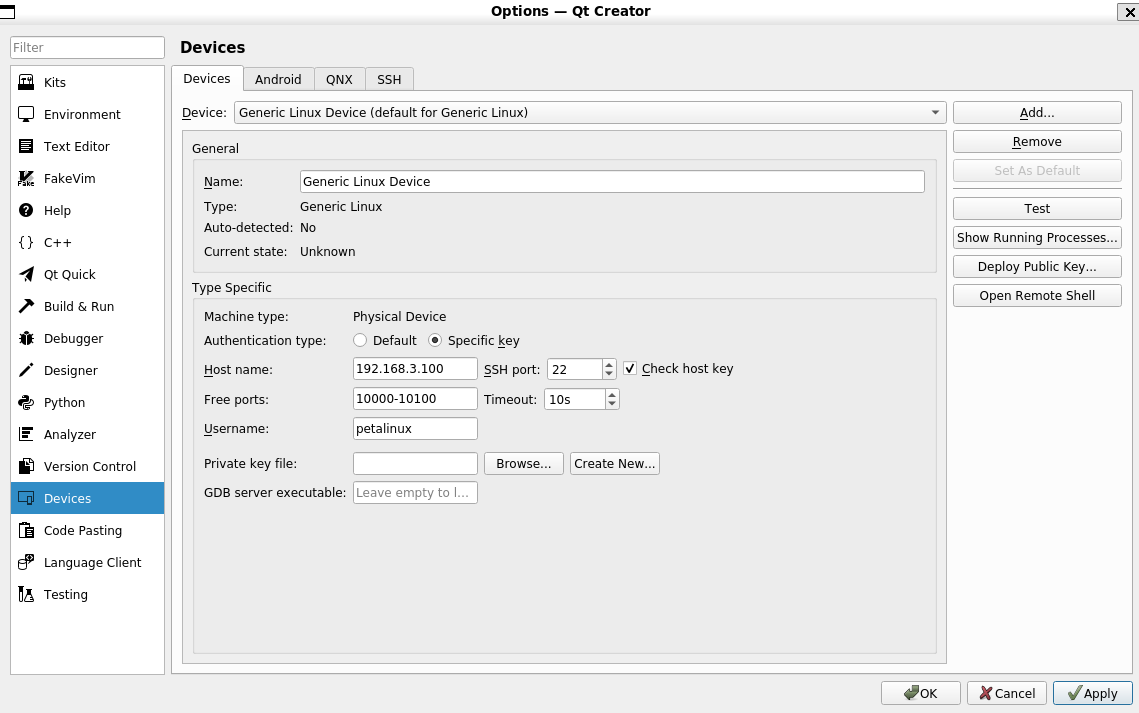Open the Testing flask icon
Screen dimensions: 1139x713
26,594
